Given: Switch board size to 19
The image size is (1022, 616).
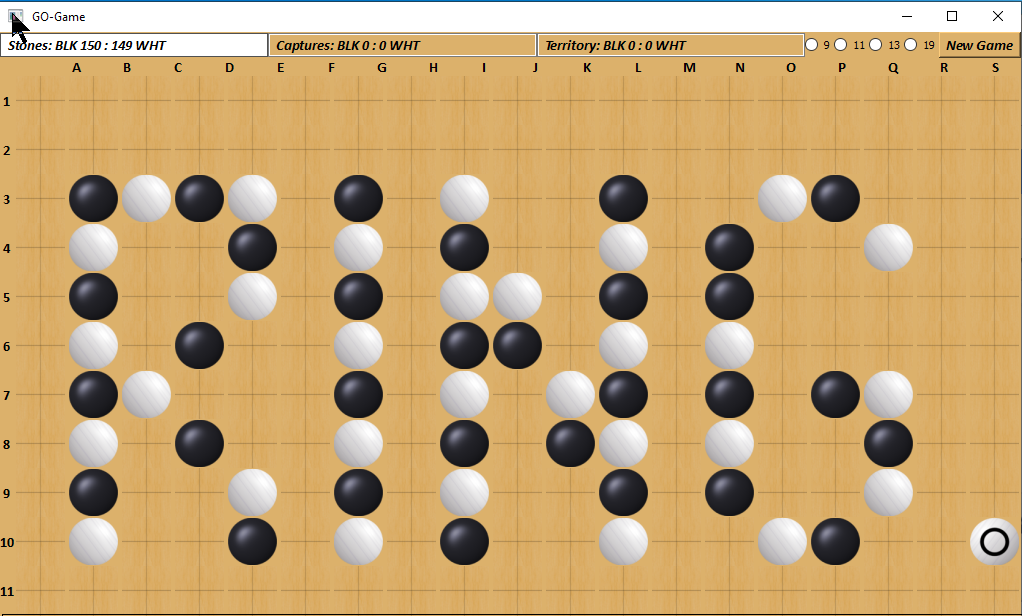Looking at the screenshot, I should pyautogui.click(x=911, y=45).
